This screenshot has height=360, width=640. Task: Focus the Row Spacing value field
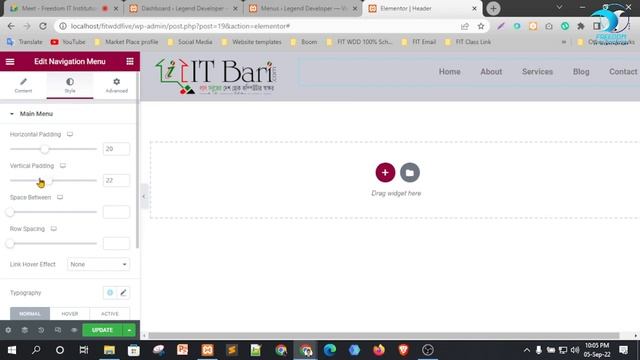pyautogui.click(x=116, y=243)
